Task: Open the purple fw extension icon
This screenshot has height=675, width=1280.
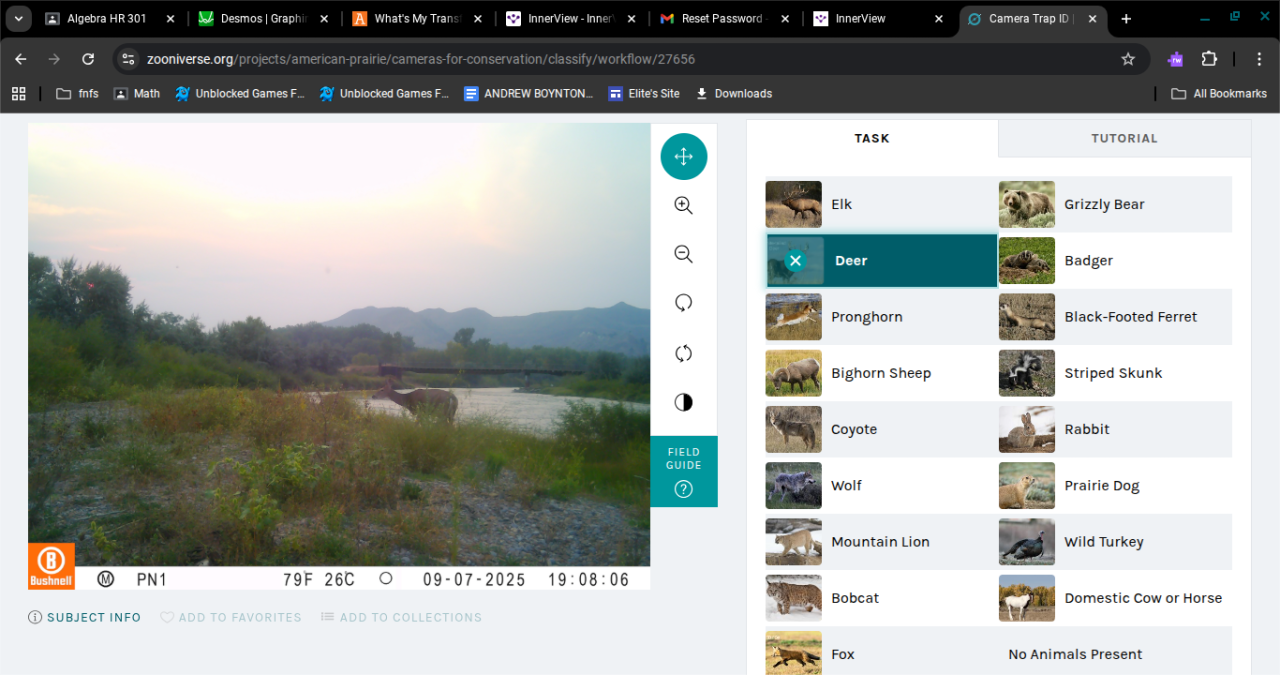Action: [1176, 59]
